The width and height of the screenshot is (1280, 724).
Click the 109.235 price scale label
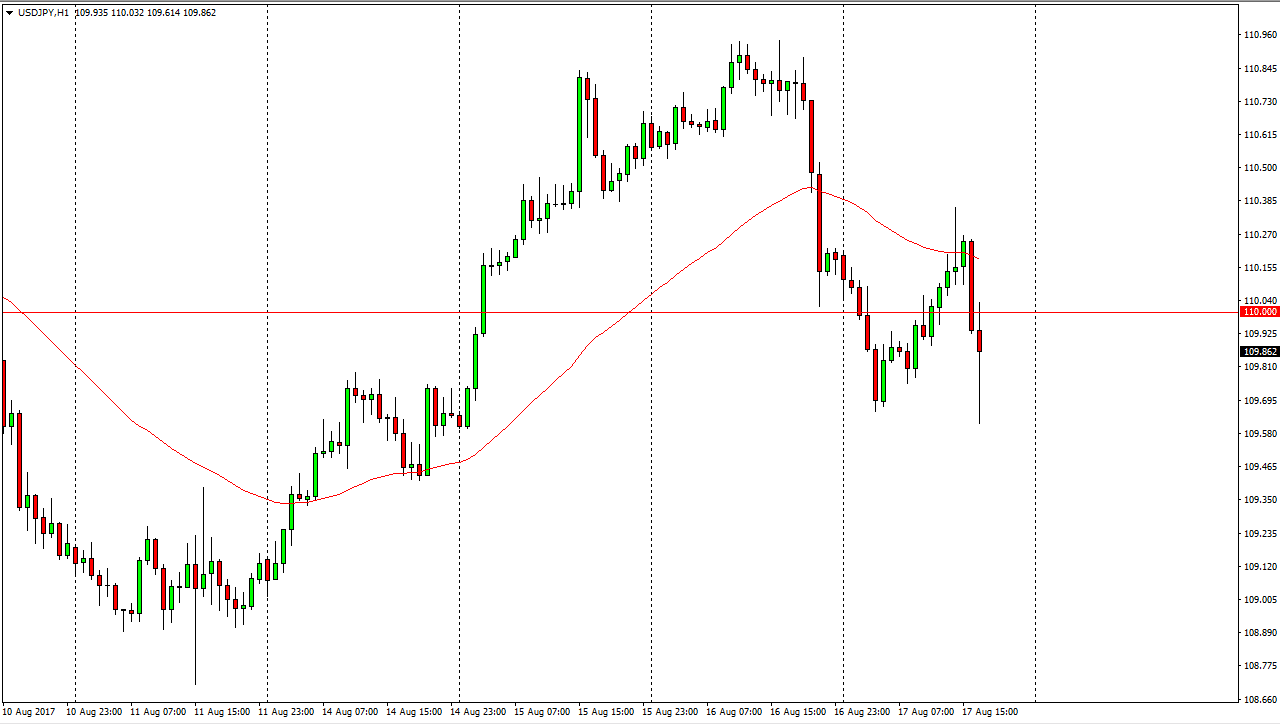pyautogui.click(x=1259, y=534)
